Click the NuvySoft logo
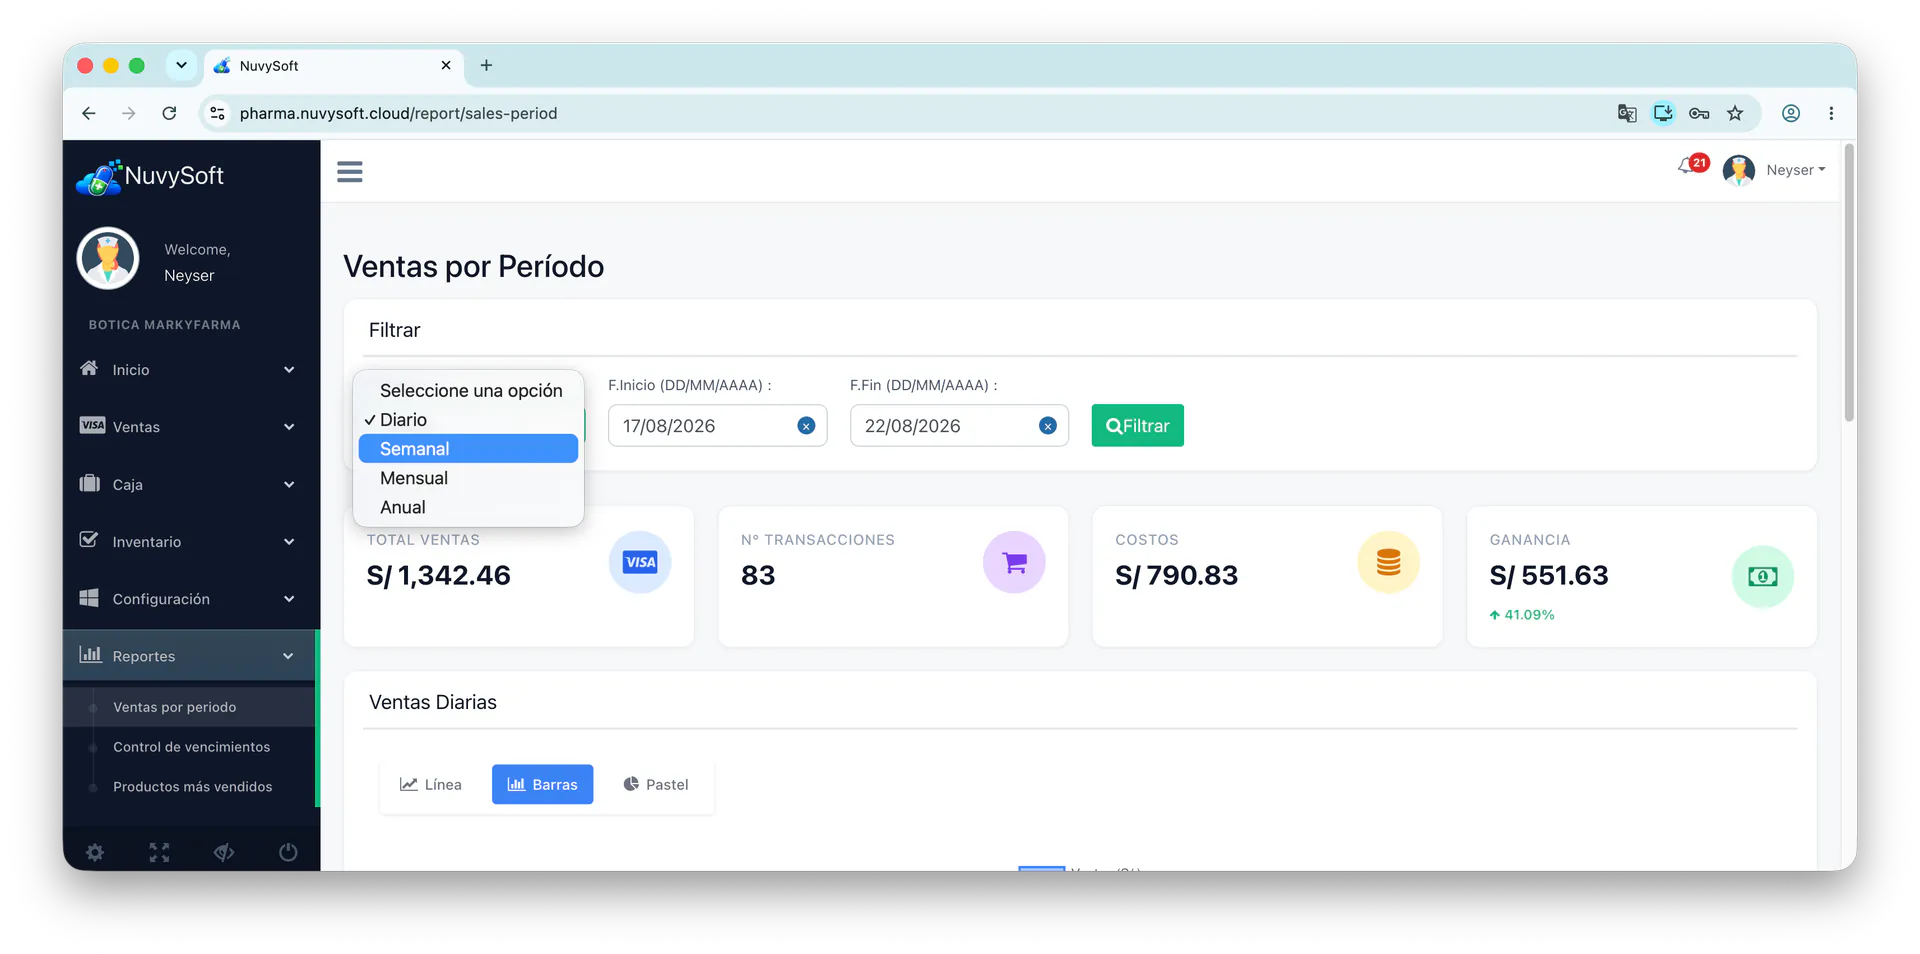This screenshot has width=1920, height=954. (150, 177)
